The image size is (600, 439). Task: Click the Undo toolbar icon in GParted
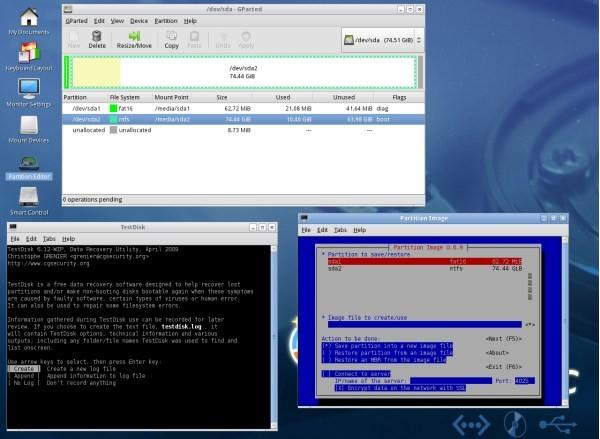(x=223, y=39)
